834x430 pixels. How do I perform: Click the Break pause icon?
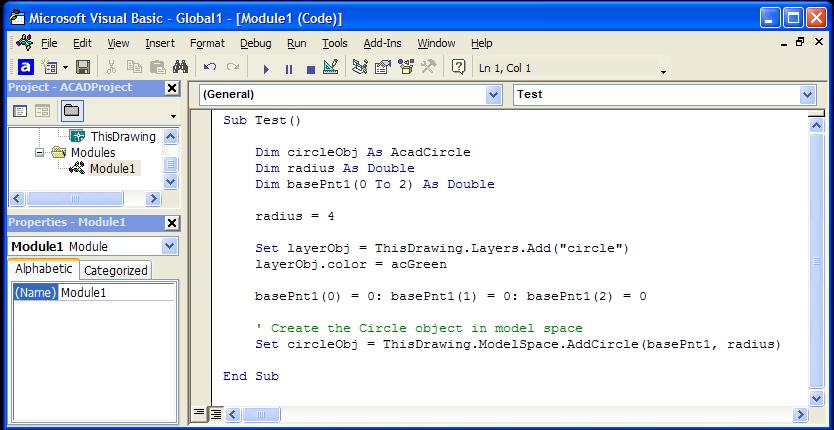click(x=289, y=69)
